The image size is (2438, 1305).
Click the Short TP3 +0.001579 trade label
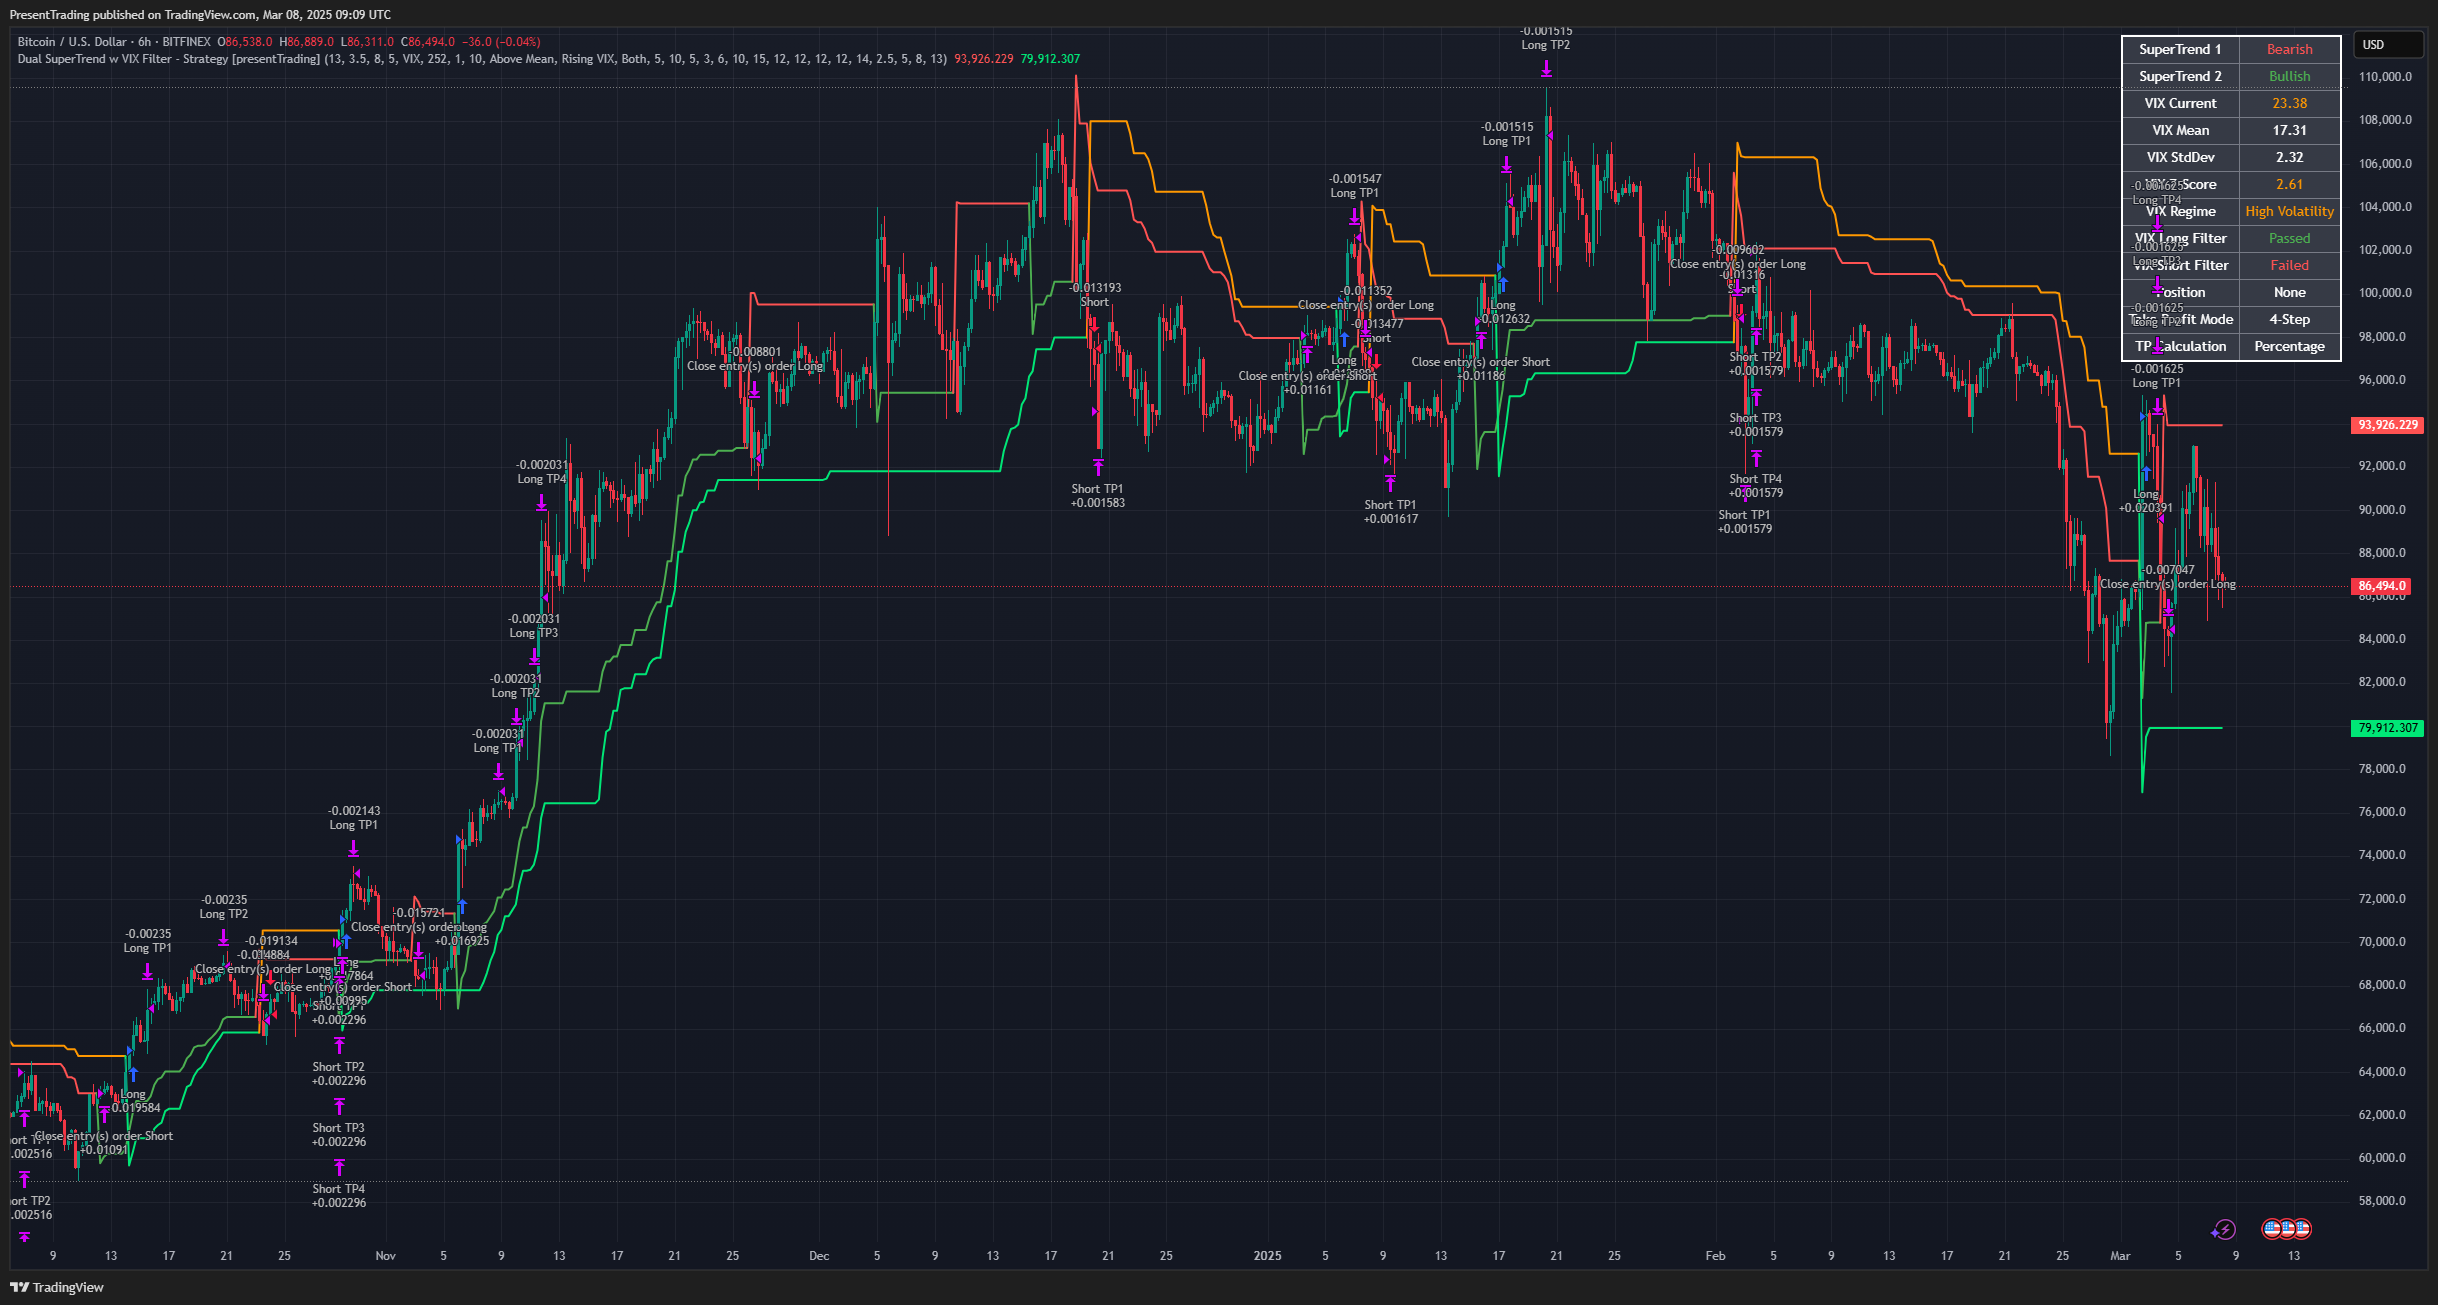1756,425
